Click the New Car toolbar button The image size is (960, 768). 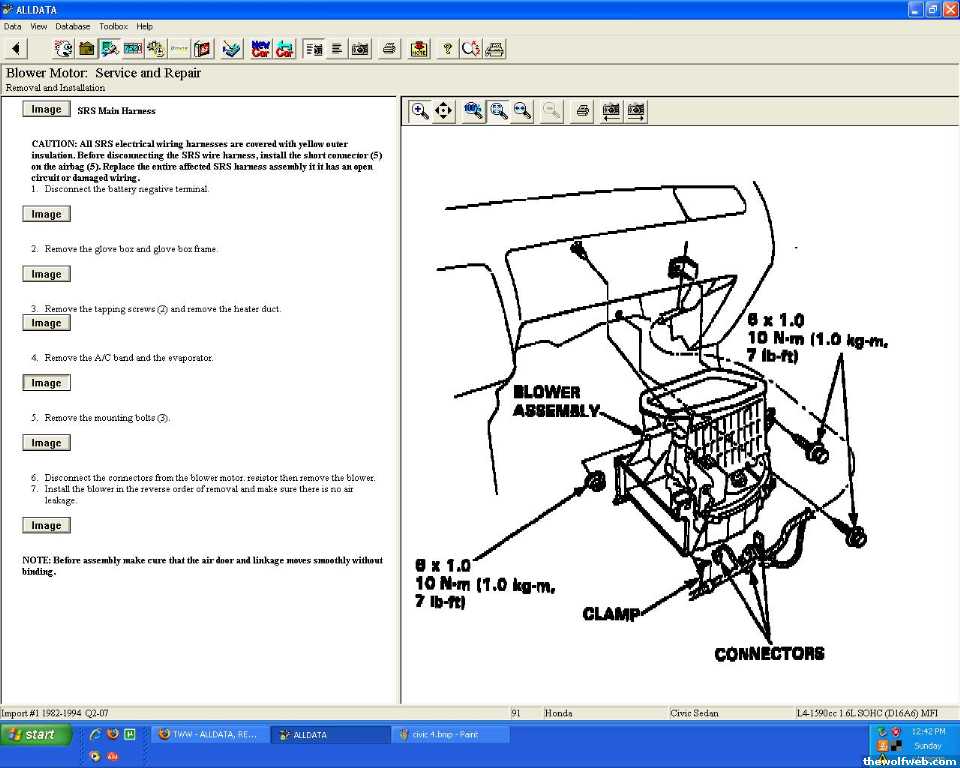click(x=260, y=48)
